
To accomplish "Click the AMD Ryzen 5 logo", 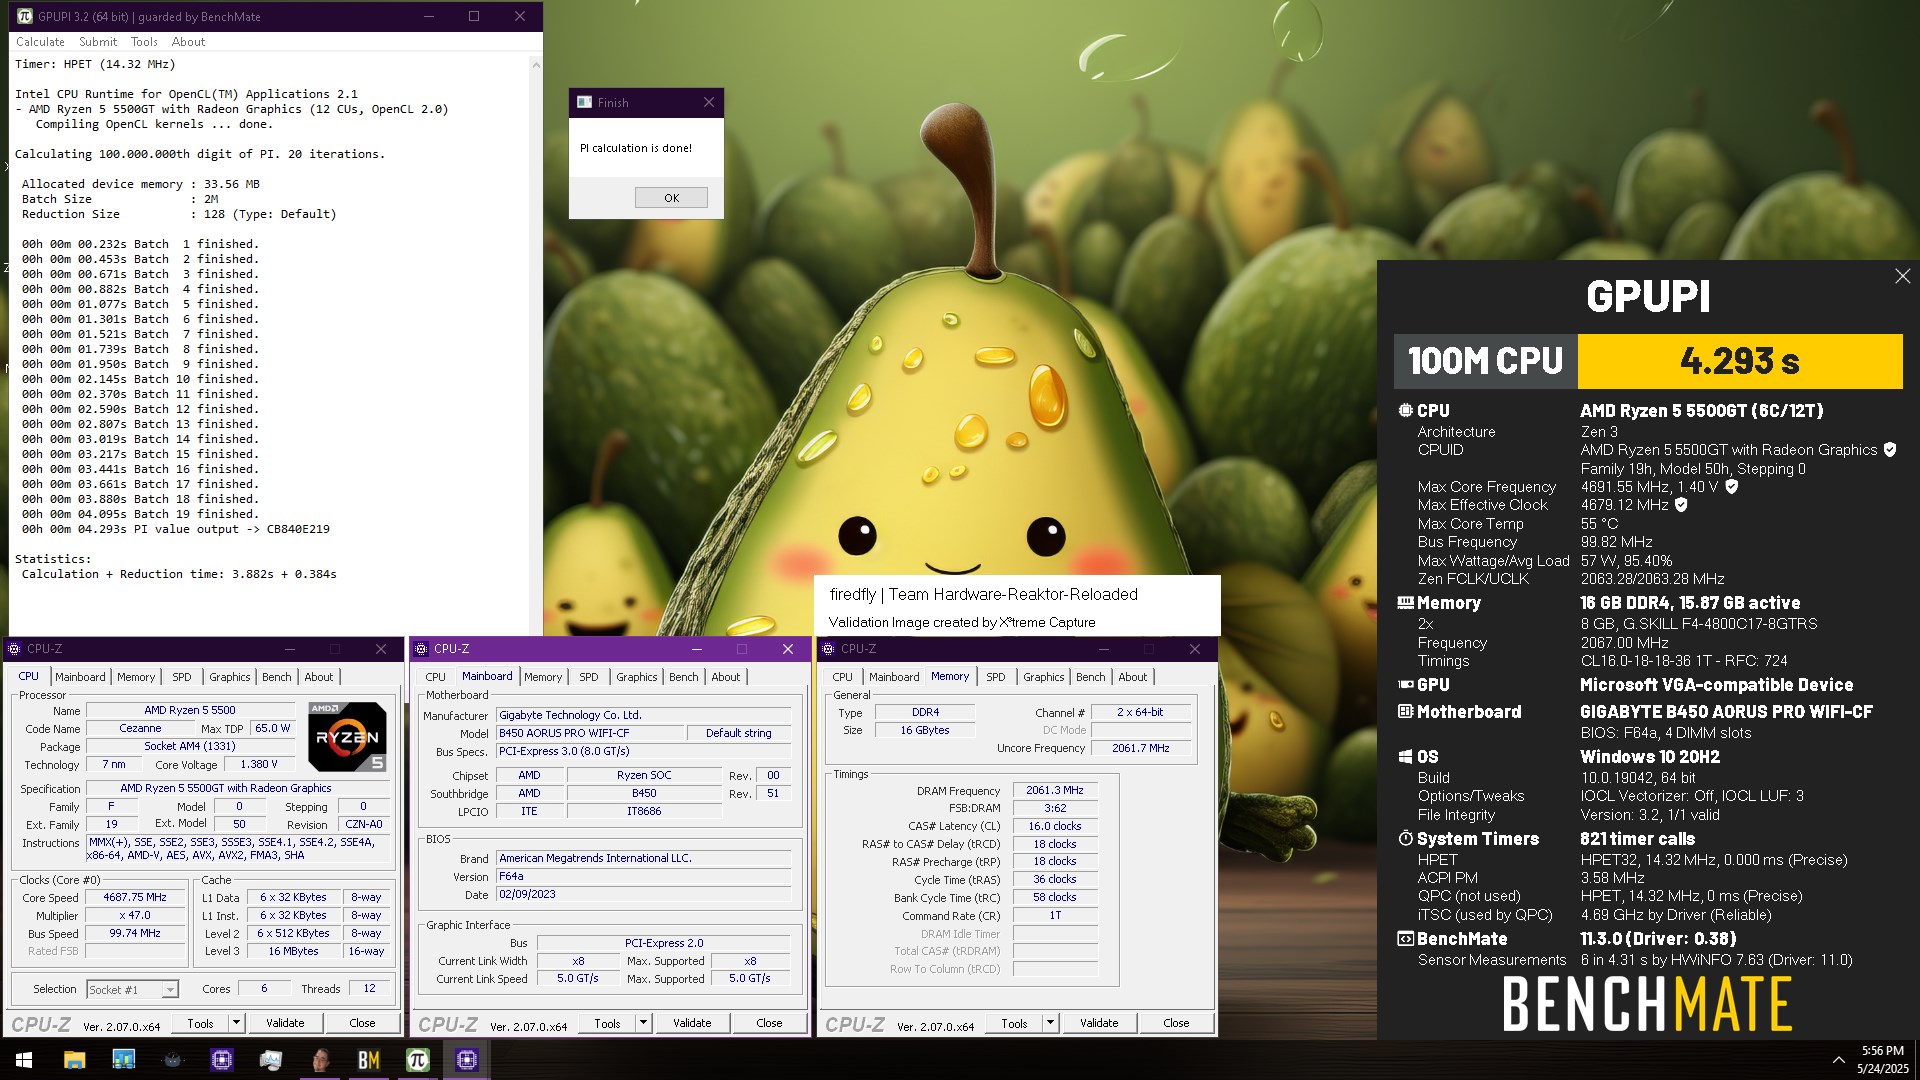I will point(347,736).
